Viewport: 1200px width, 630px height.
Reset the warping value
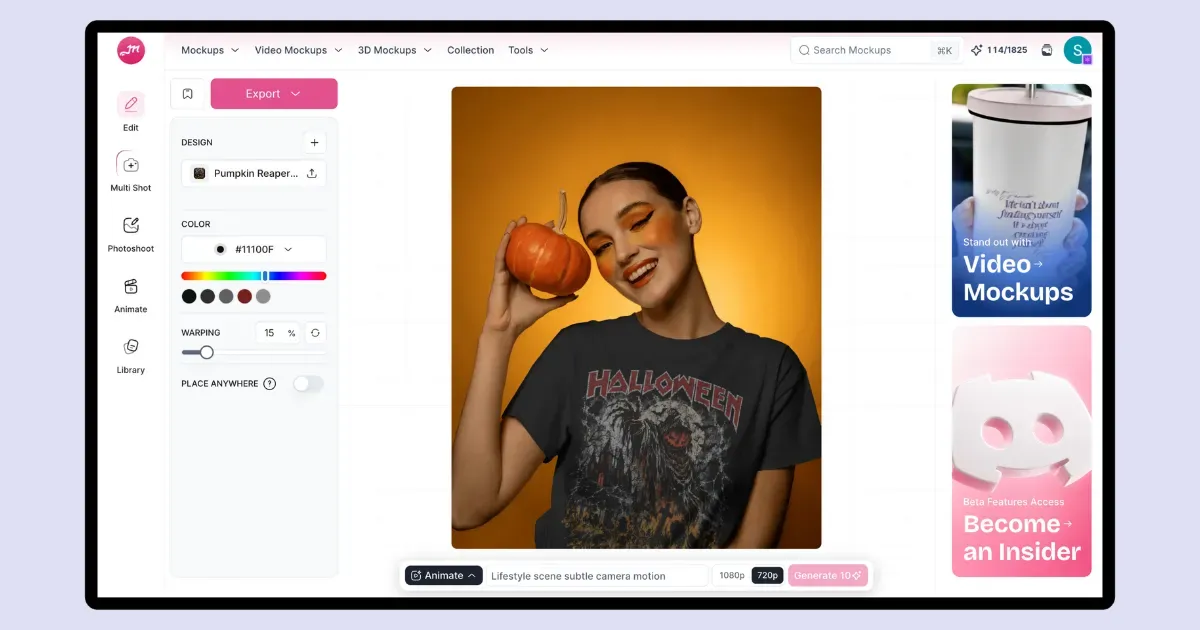pyautogui.click(x=315, y=333)
